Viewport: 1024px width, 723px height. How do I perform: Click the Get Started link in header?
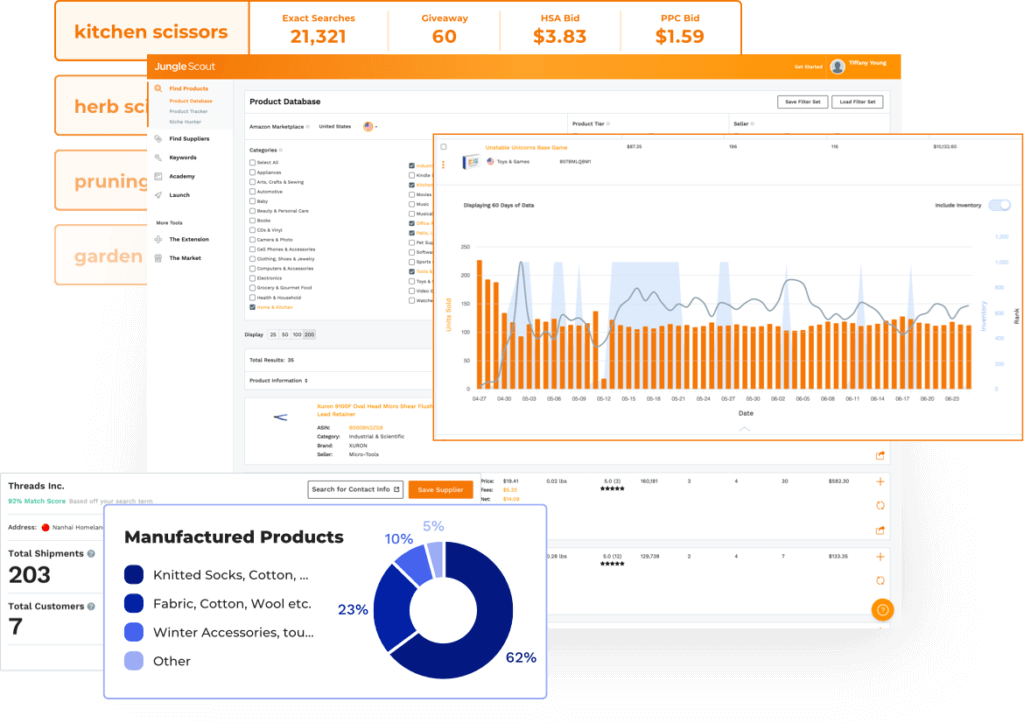[x=808, y=67]
